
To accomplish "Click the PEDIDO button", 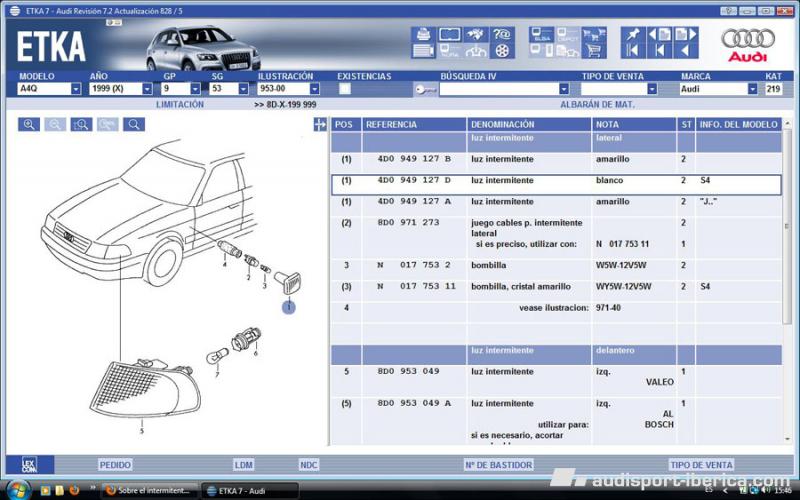I will click(115, 465).
